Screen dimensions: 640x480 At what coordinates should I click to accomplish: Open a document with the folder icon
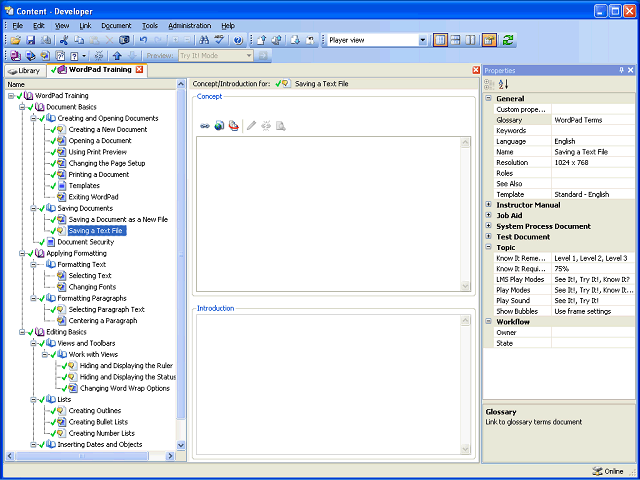point(16,40)
